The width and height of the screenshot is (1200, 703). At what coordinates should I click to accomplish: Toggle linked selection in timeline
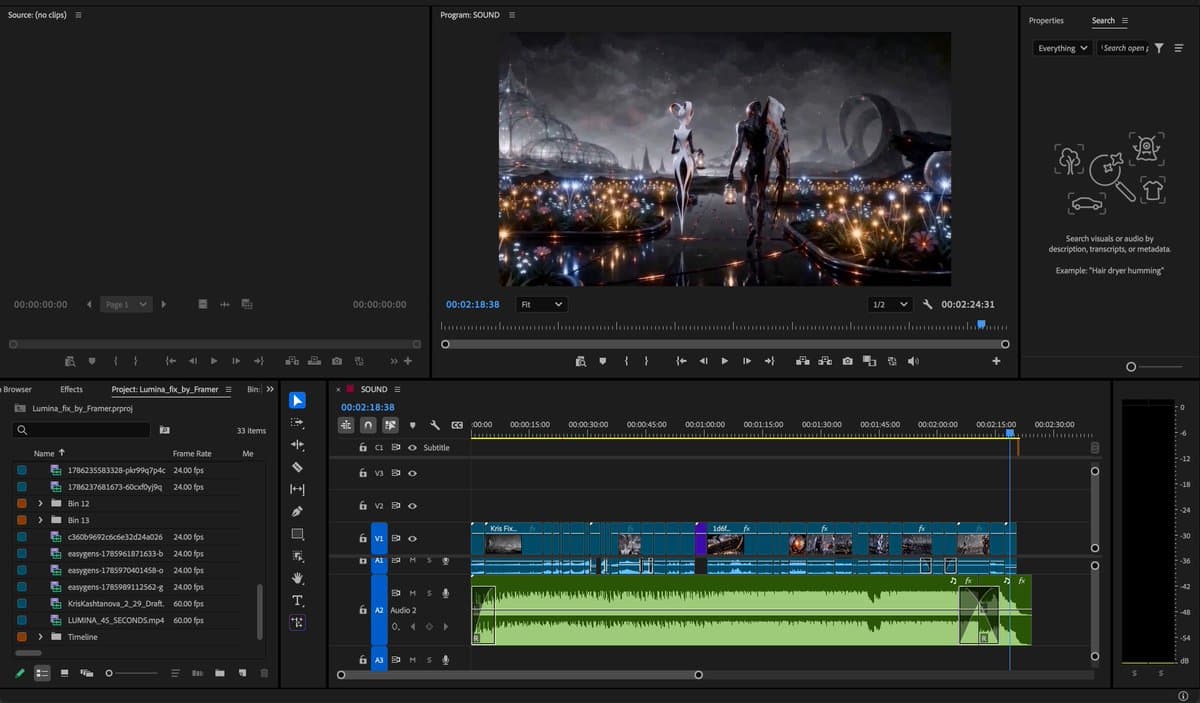pos(390,425)
